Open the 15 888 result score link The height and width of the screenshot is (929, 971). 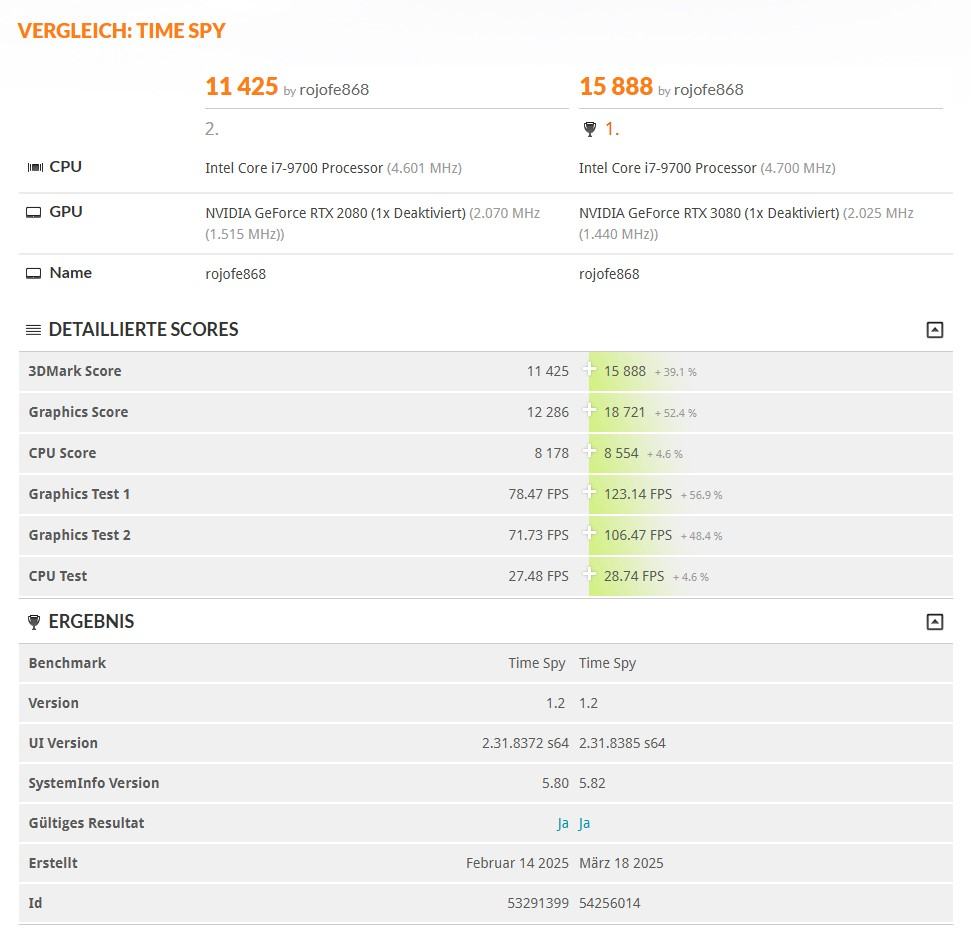coord(616,87)
